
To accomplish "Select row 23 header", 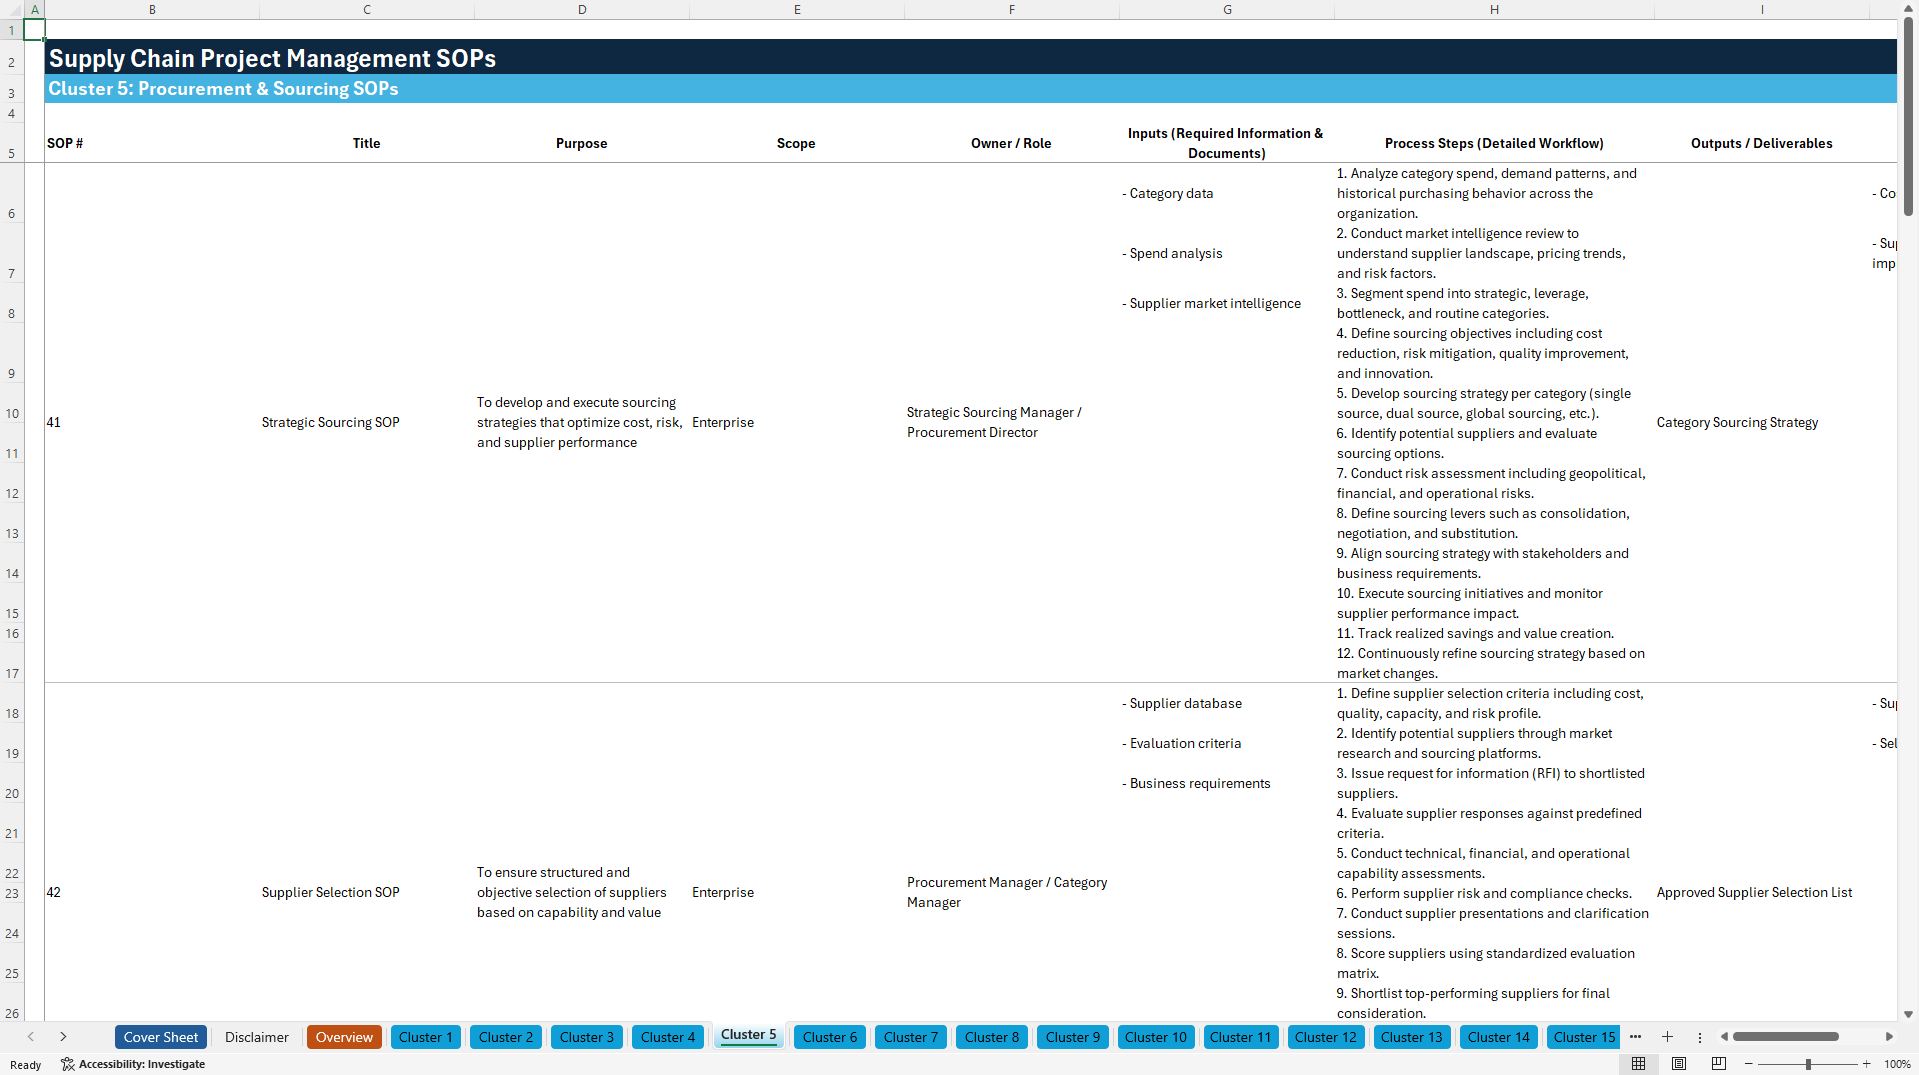I will pos(12,893).
